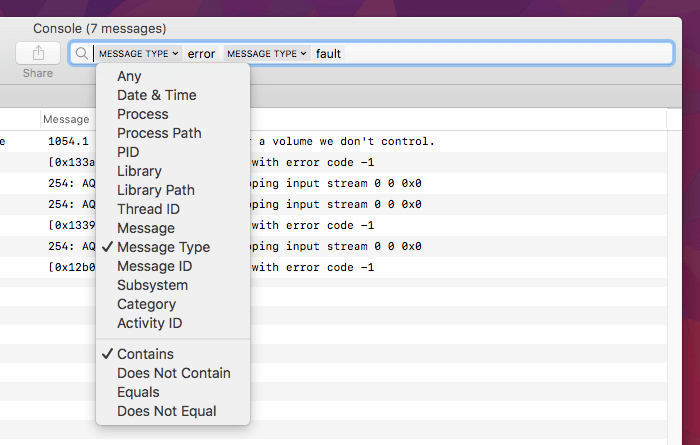The image size is (700, 445).
Task: Choose Message ID filter option
Action: [x=173, y=266]
